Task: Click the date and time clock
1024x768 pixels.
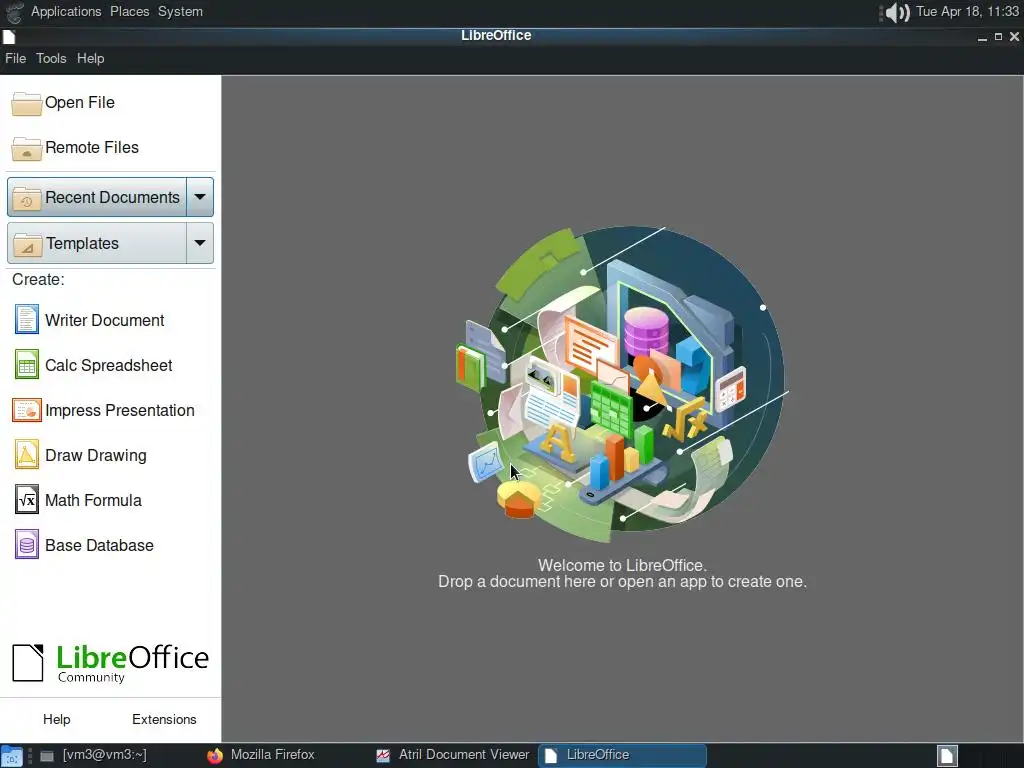Action: tap(967, 12)
